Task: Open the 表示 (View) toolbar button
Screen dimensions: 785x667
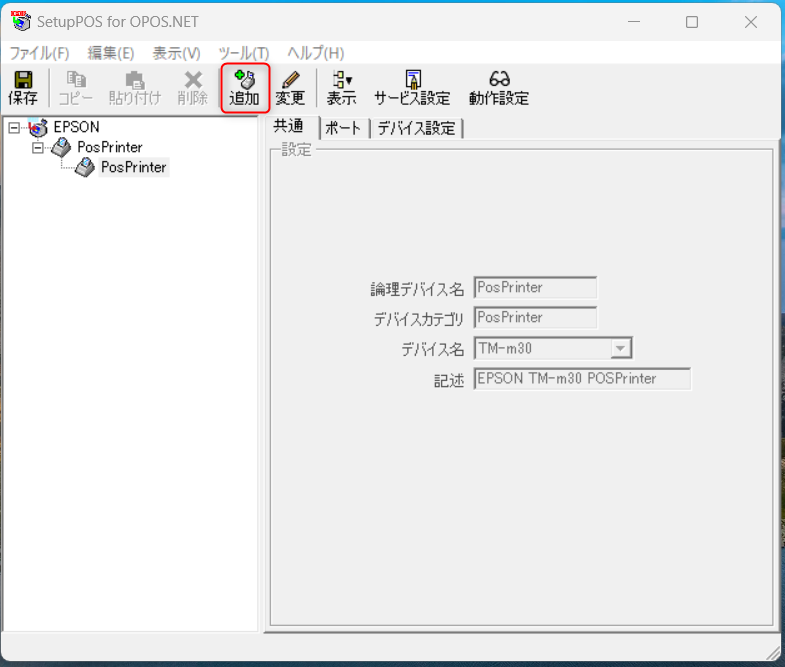Action: 342,87
